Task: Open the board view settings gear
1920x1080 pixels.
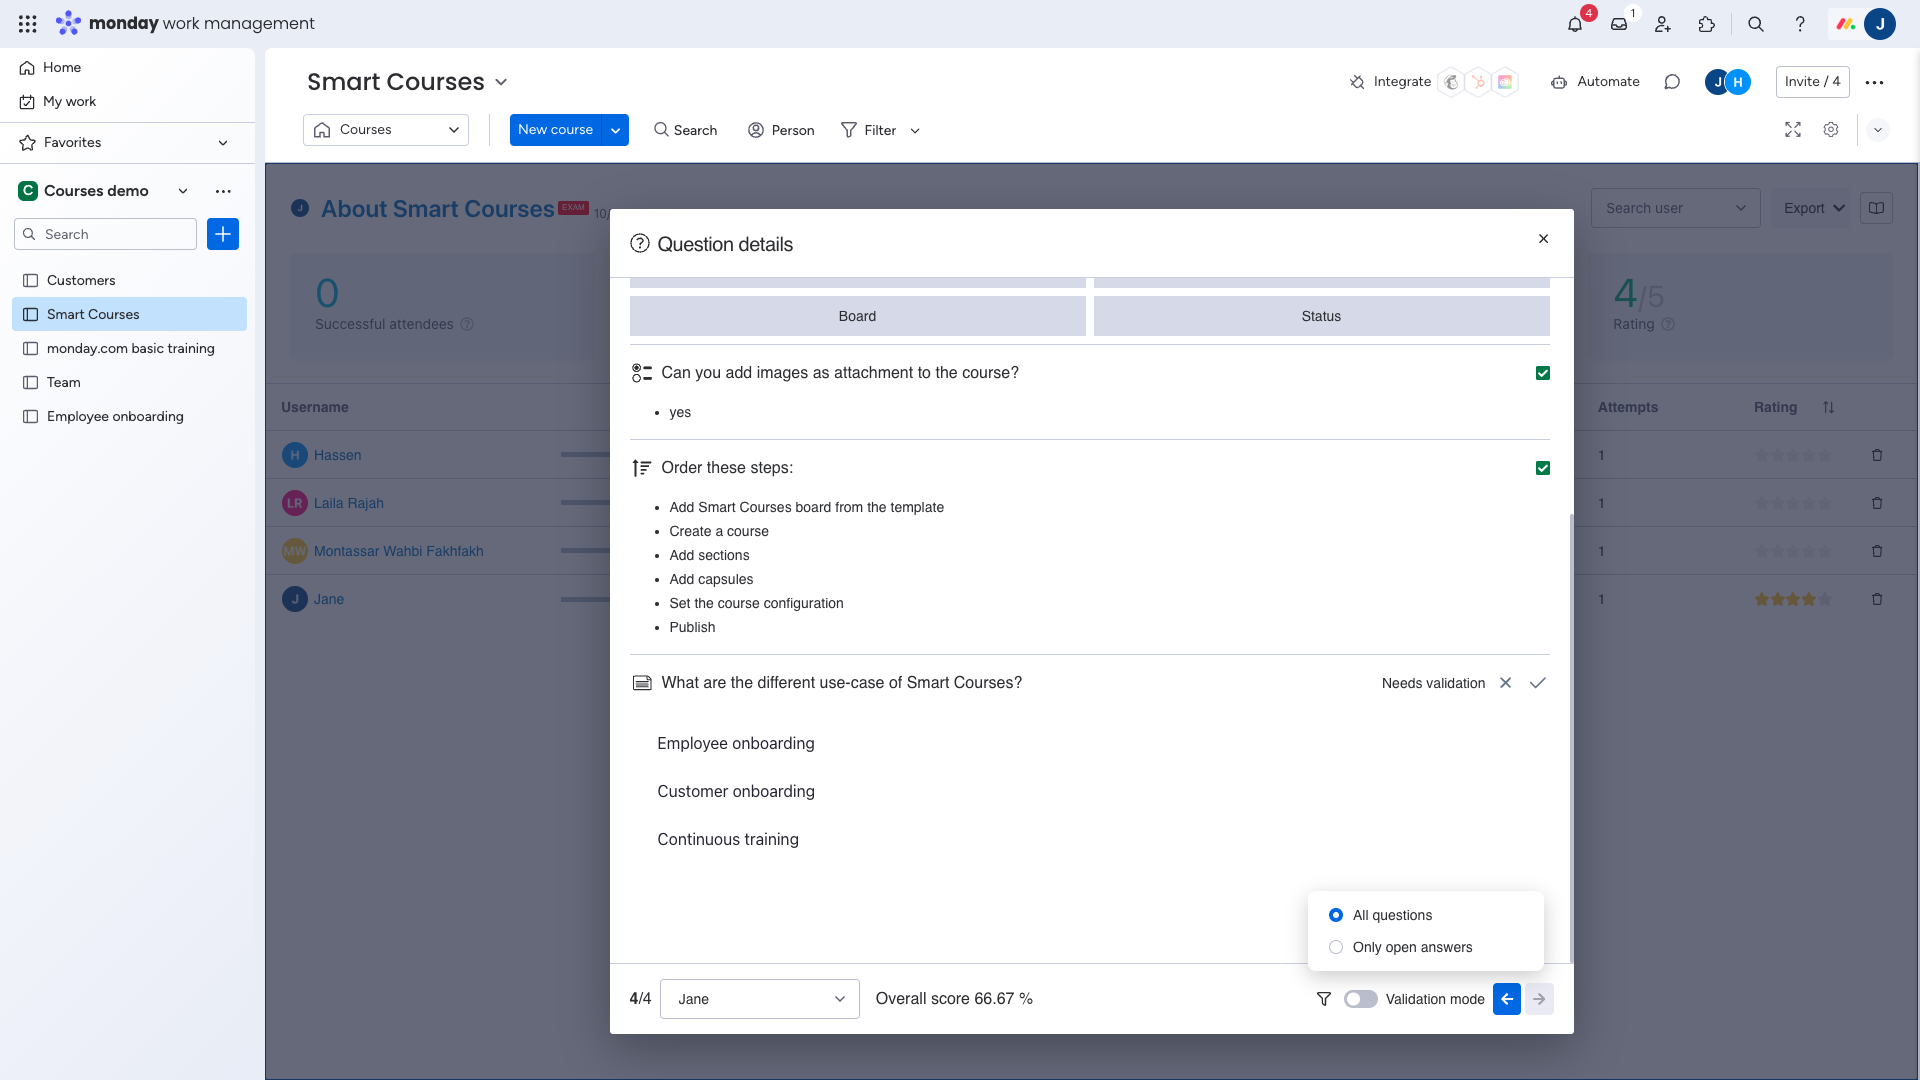Action: [1831, 130]
